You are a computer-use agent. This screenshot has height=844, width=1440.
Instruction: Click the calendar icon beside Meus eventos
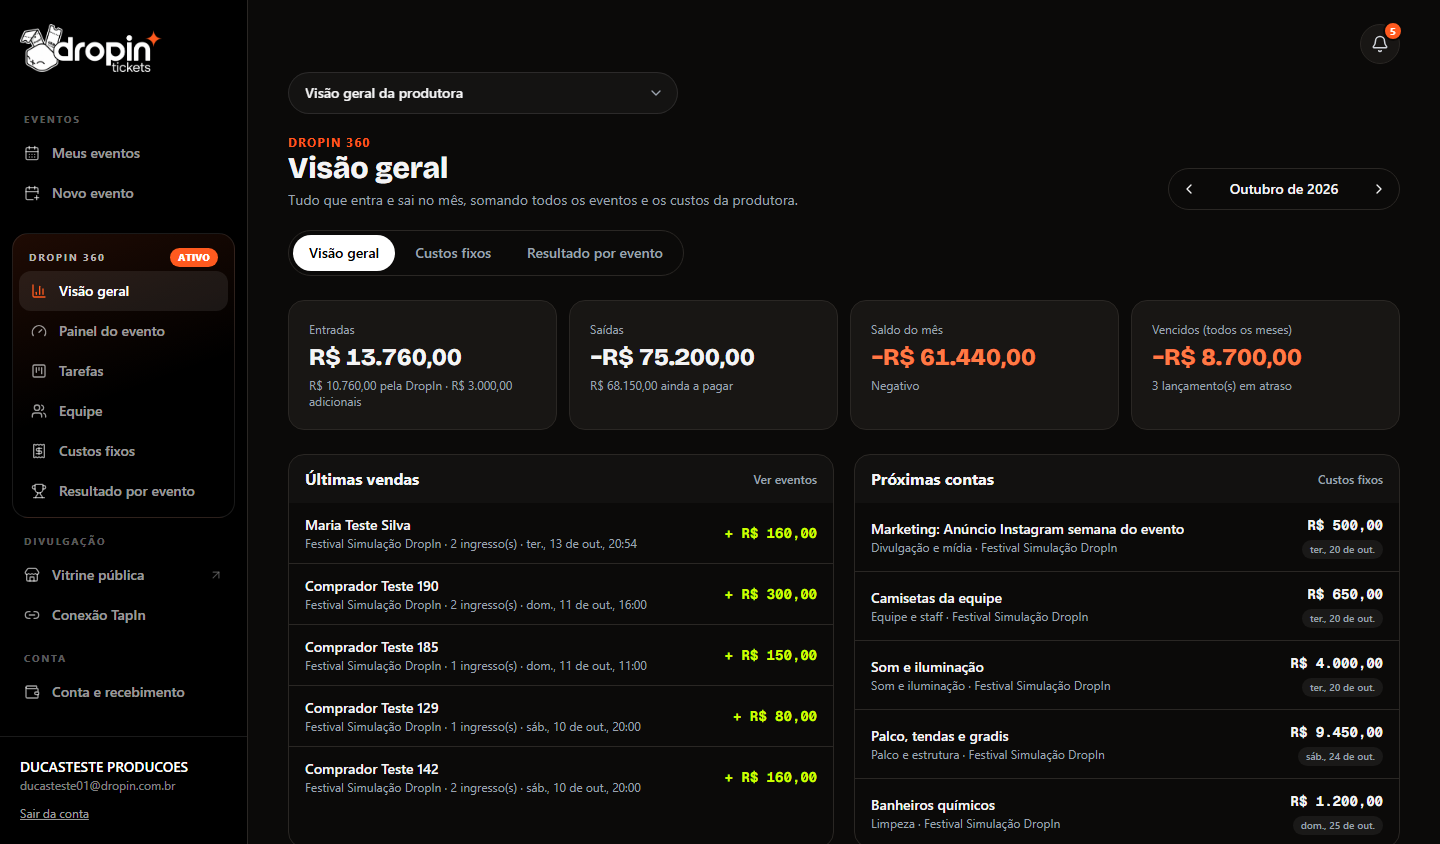[x=32, y=153]
